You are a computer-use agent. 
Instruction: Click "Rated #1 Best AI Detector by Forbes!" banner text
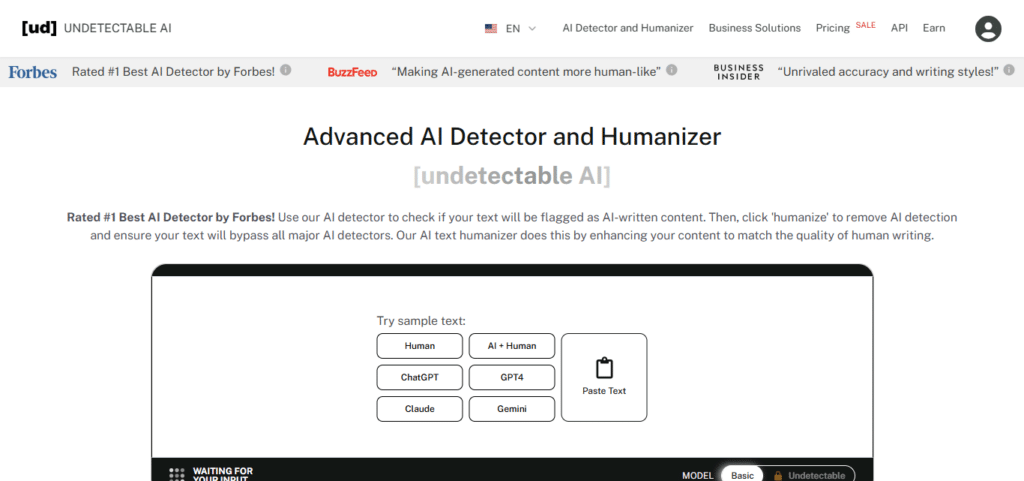point(173,72)
